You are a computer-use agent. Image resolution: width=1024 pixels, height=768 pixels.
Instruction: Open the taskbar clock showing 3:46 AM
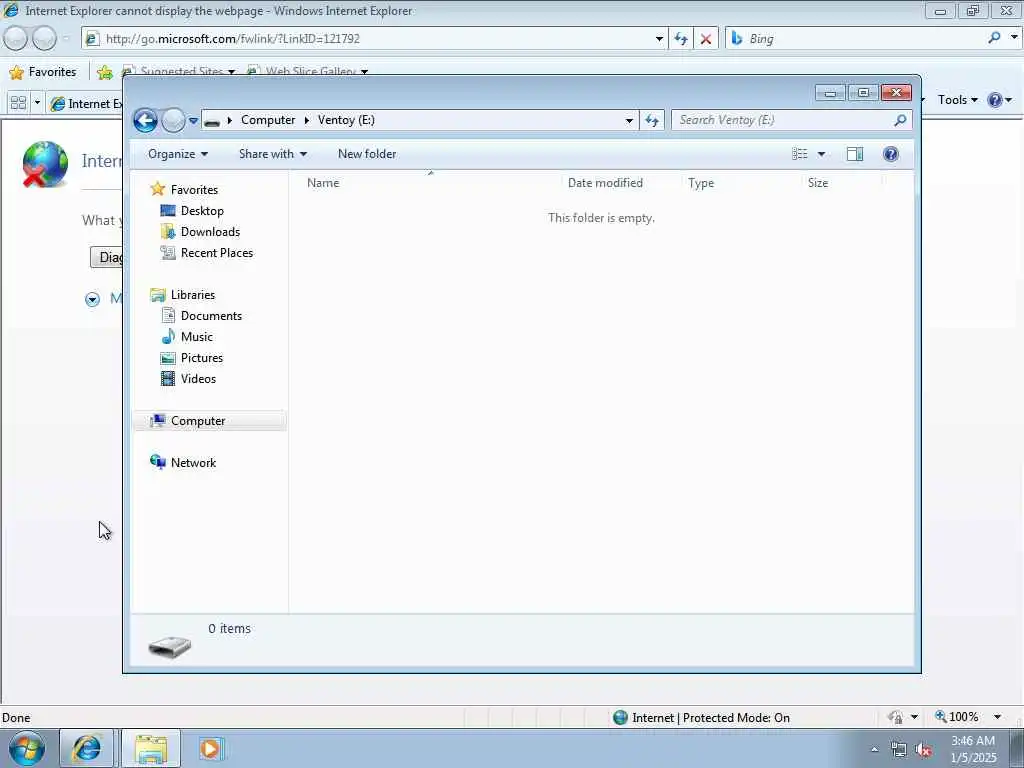(973, 749)
